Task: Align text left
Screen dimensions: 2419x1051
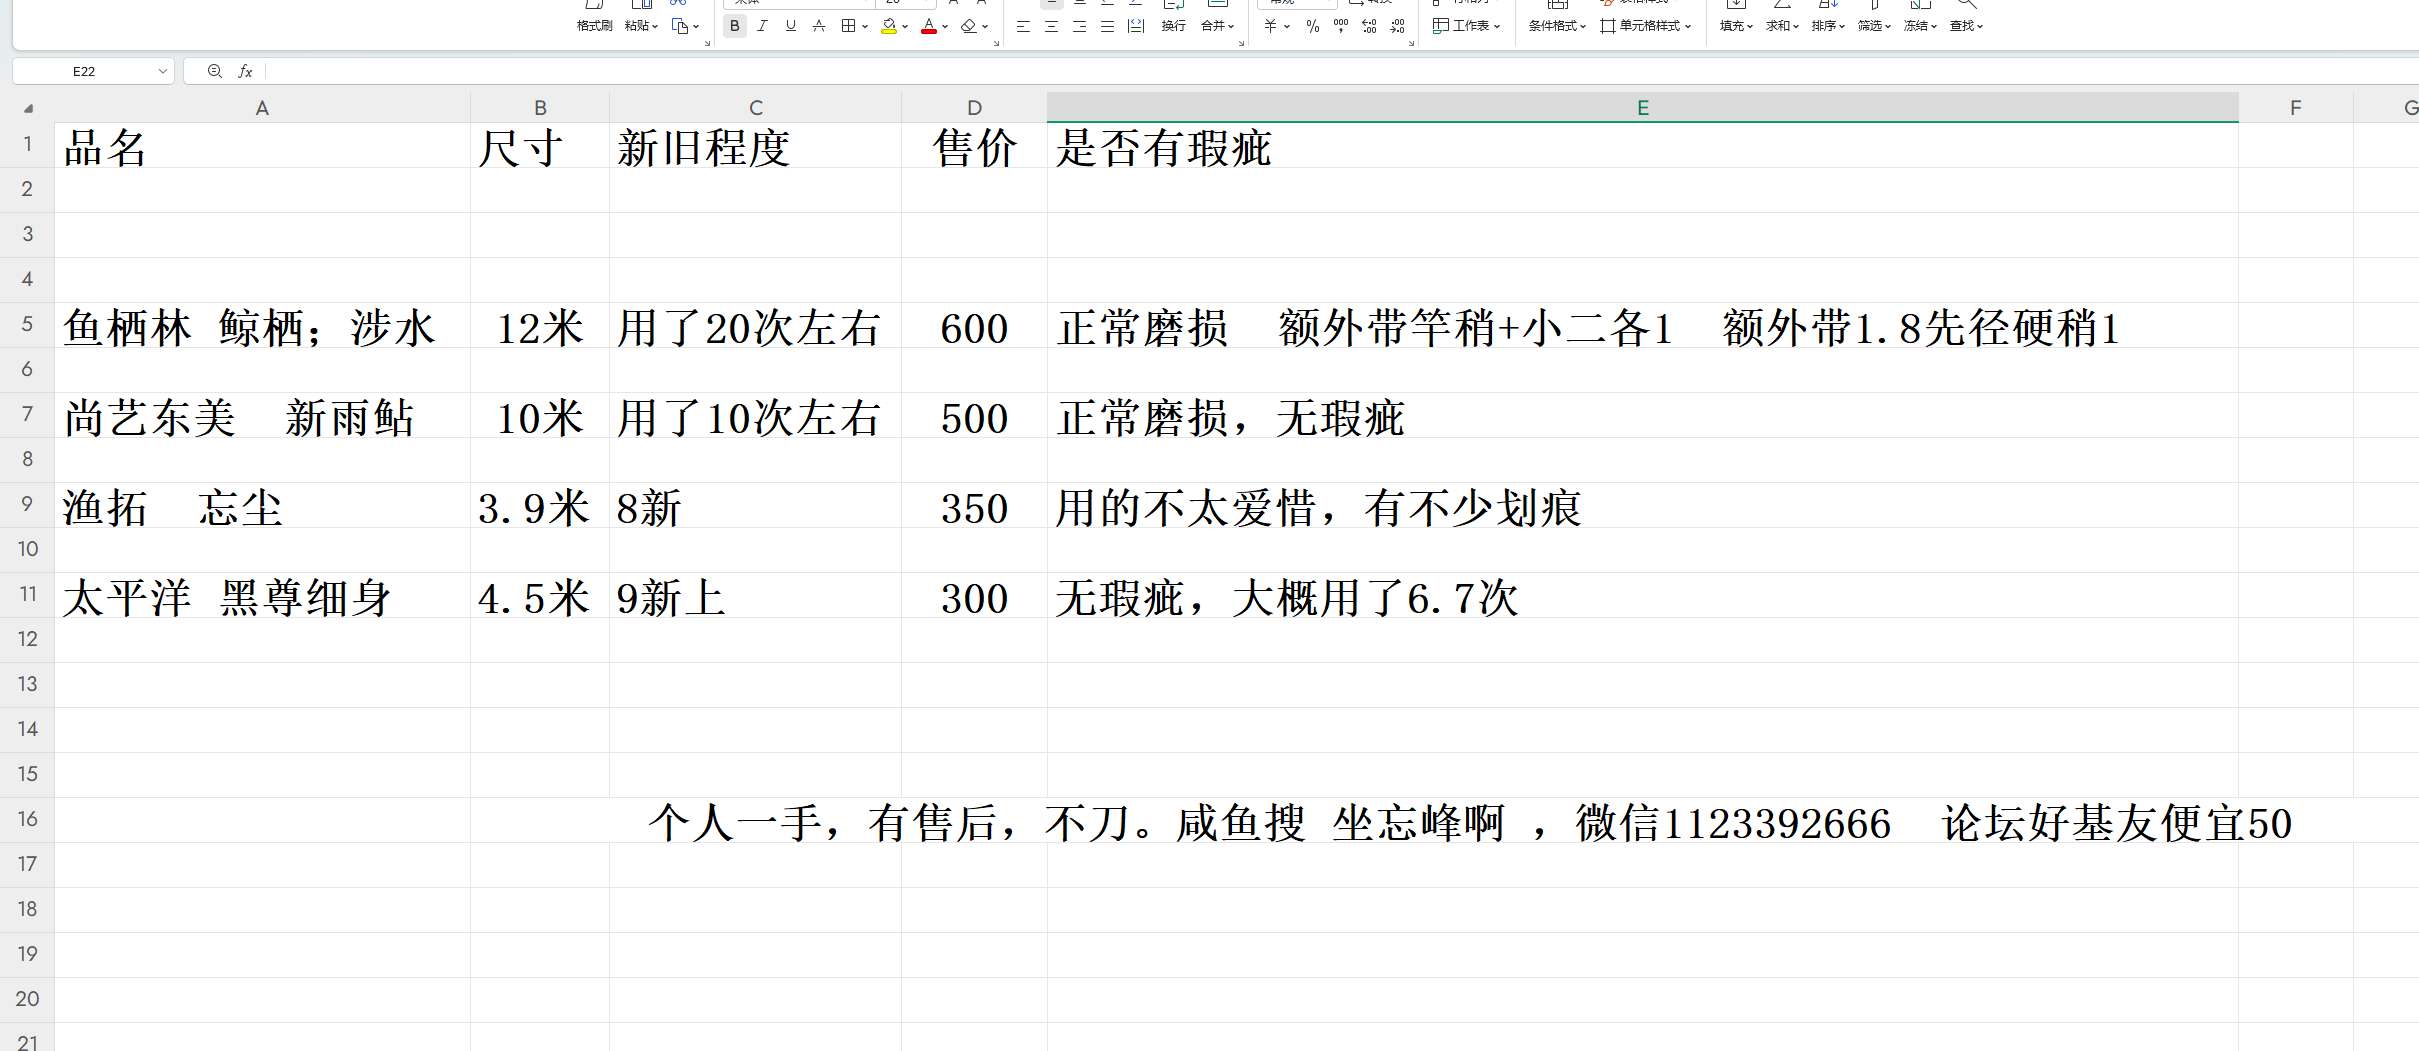Action: [1023, 26]
